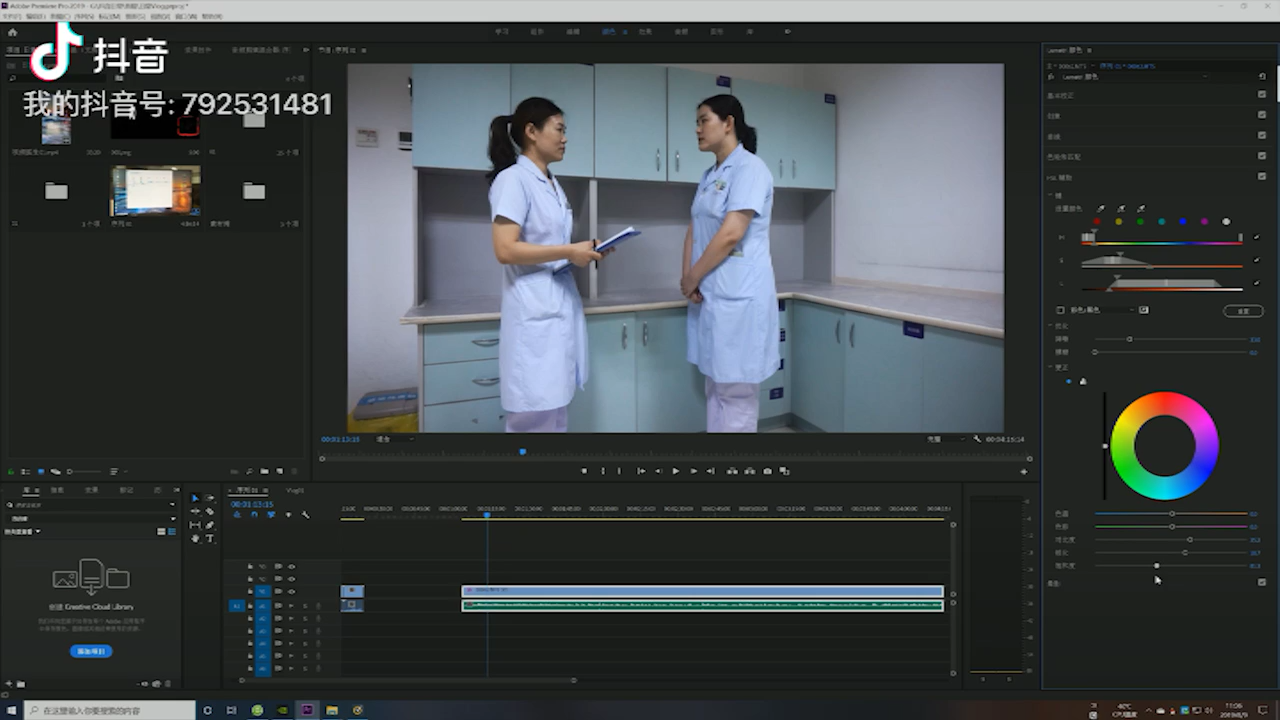Select the Pen tool
Image resolution: width=1280 pixels, height=720 pixels.
coord(209,525)
